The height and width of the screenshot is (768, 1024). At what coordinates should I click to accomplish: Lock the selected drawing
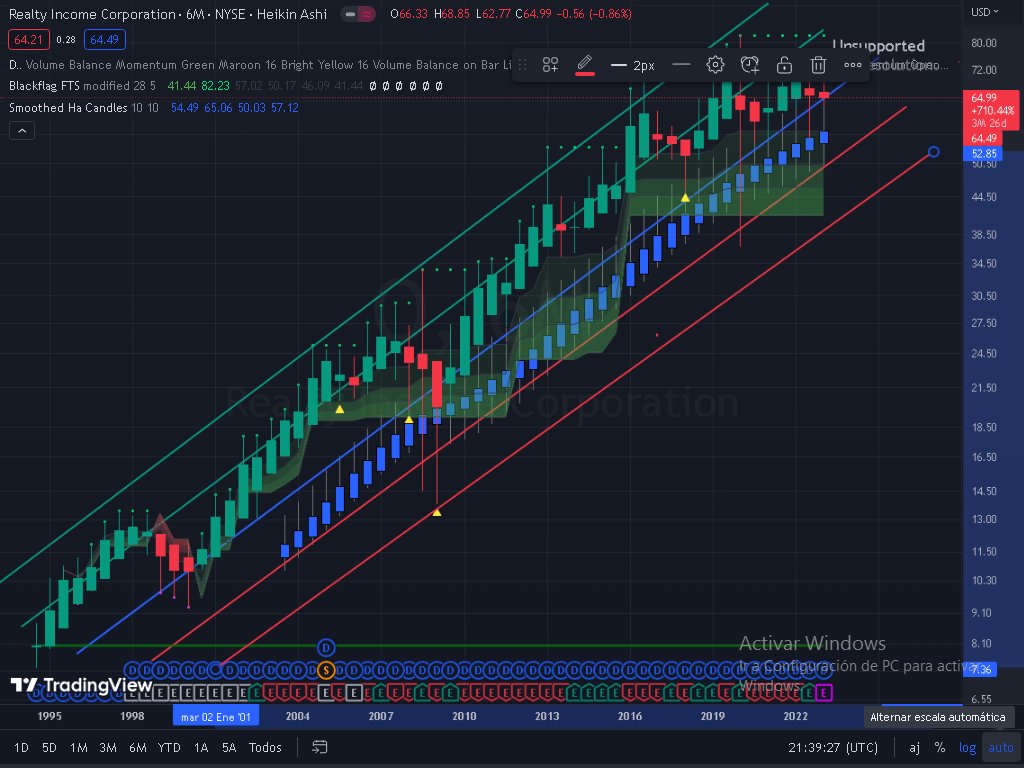tap(784, 65)
